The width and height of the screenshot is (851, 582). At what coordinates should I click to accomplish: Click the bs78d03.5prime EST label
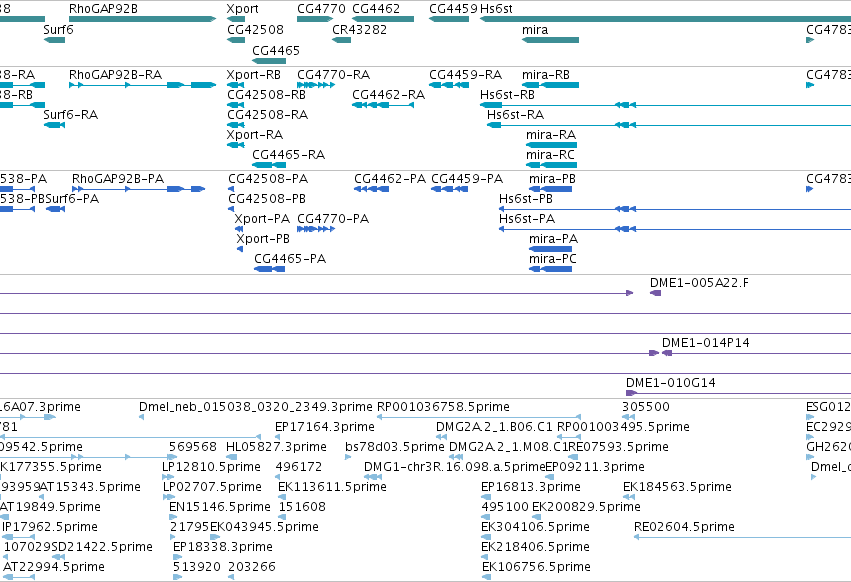395,447
